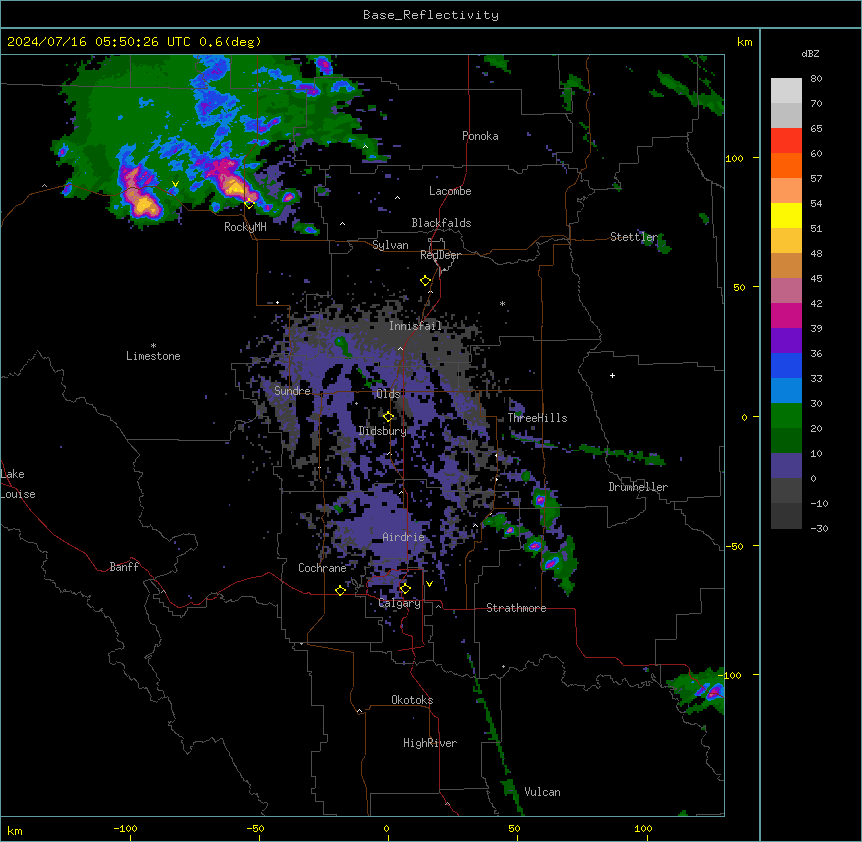
Task: Click the Vulcan label
Action: coord(542,792)
